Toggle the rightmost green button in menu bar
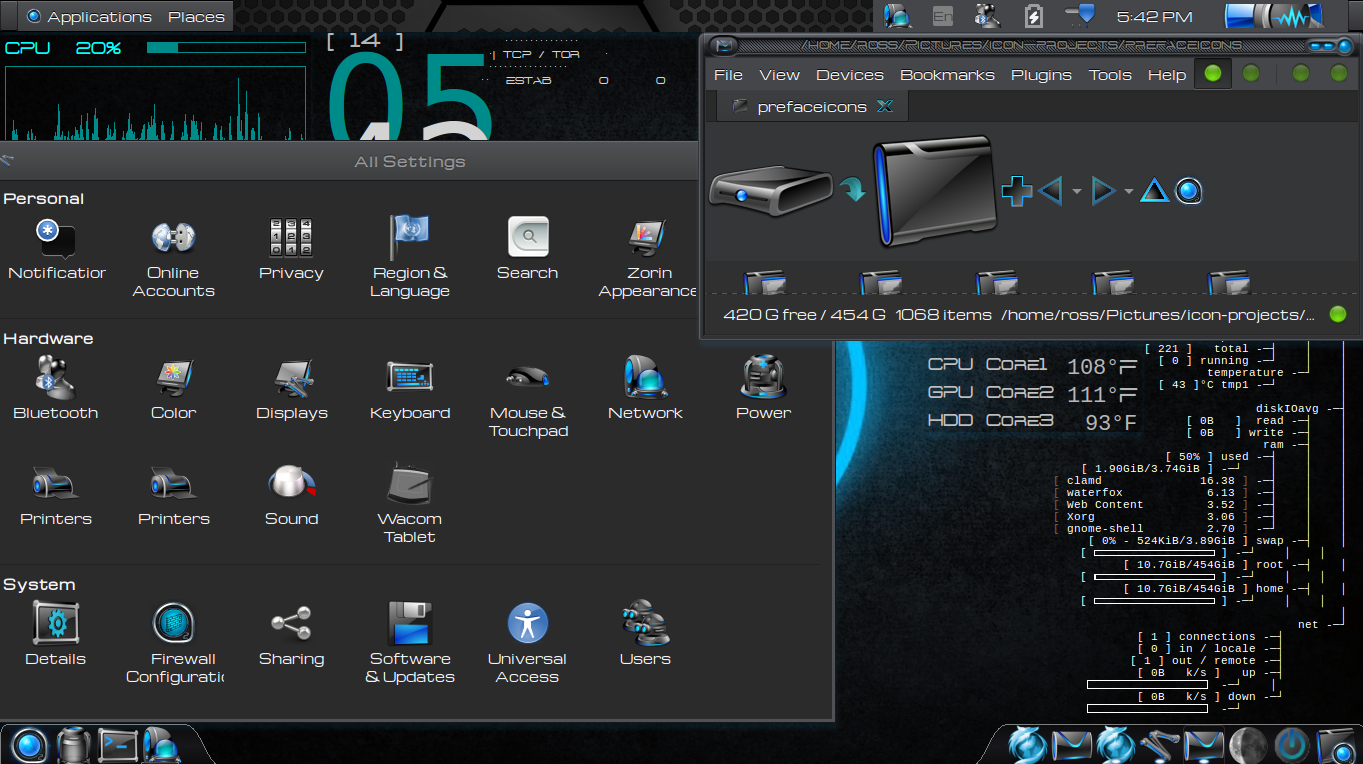Screen dimensions: 1363x764 coord(1339,74)
